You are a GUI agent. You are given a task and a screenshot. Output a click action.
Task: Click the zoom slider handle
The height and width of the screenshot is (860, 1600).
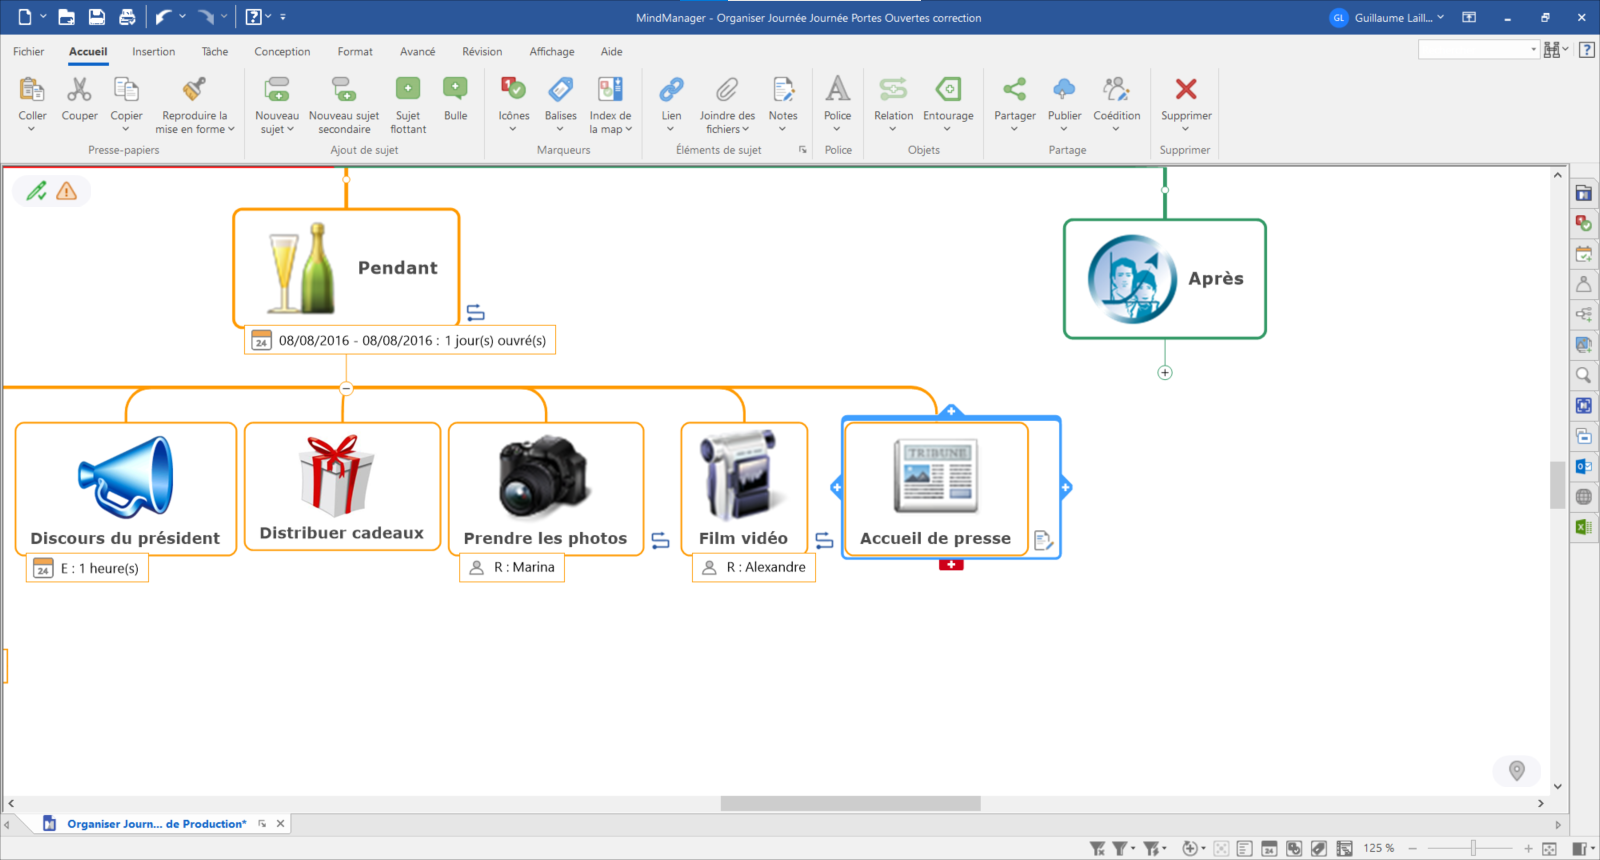(x=1473, y=849)
